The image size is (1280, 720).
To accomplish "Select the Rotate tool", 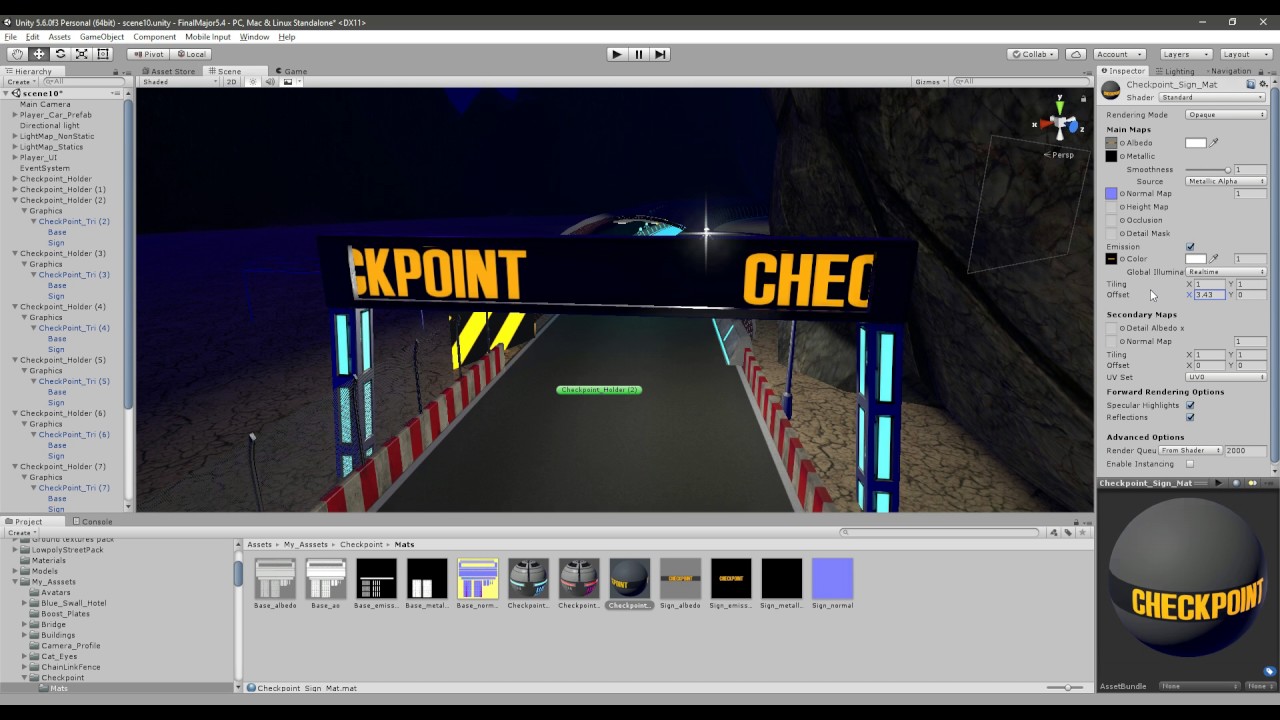I will 60,54.
